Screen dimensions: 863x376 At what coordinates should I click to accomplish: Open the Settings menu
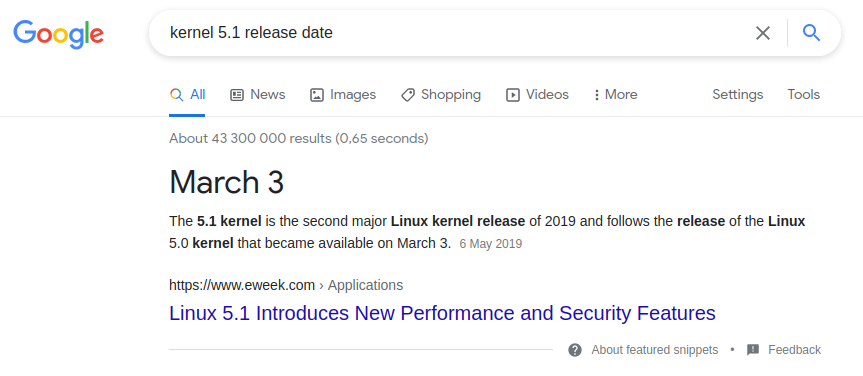click(738, 95)
